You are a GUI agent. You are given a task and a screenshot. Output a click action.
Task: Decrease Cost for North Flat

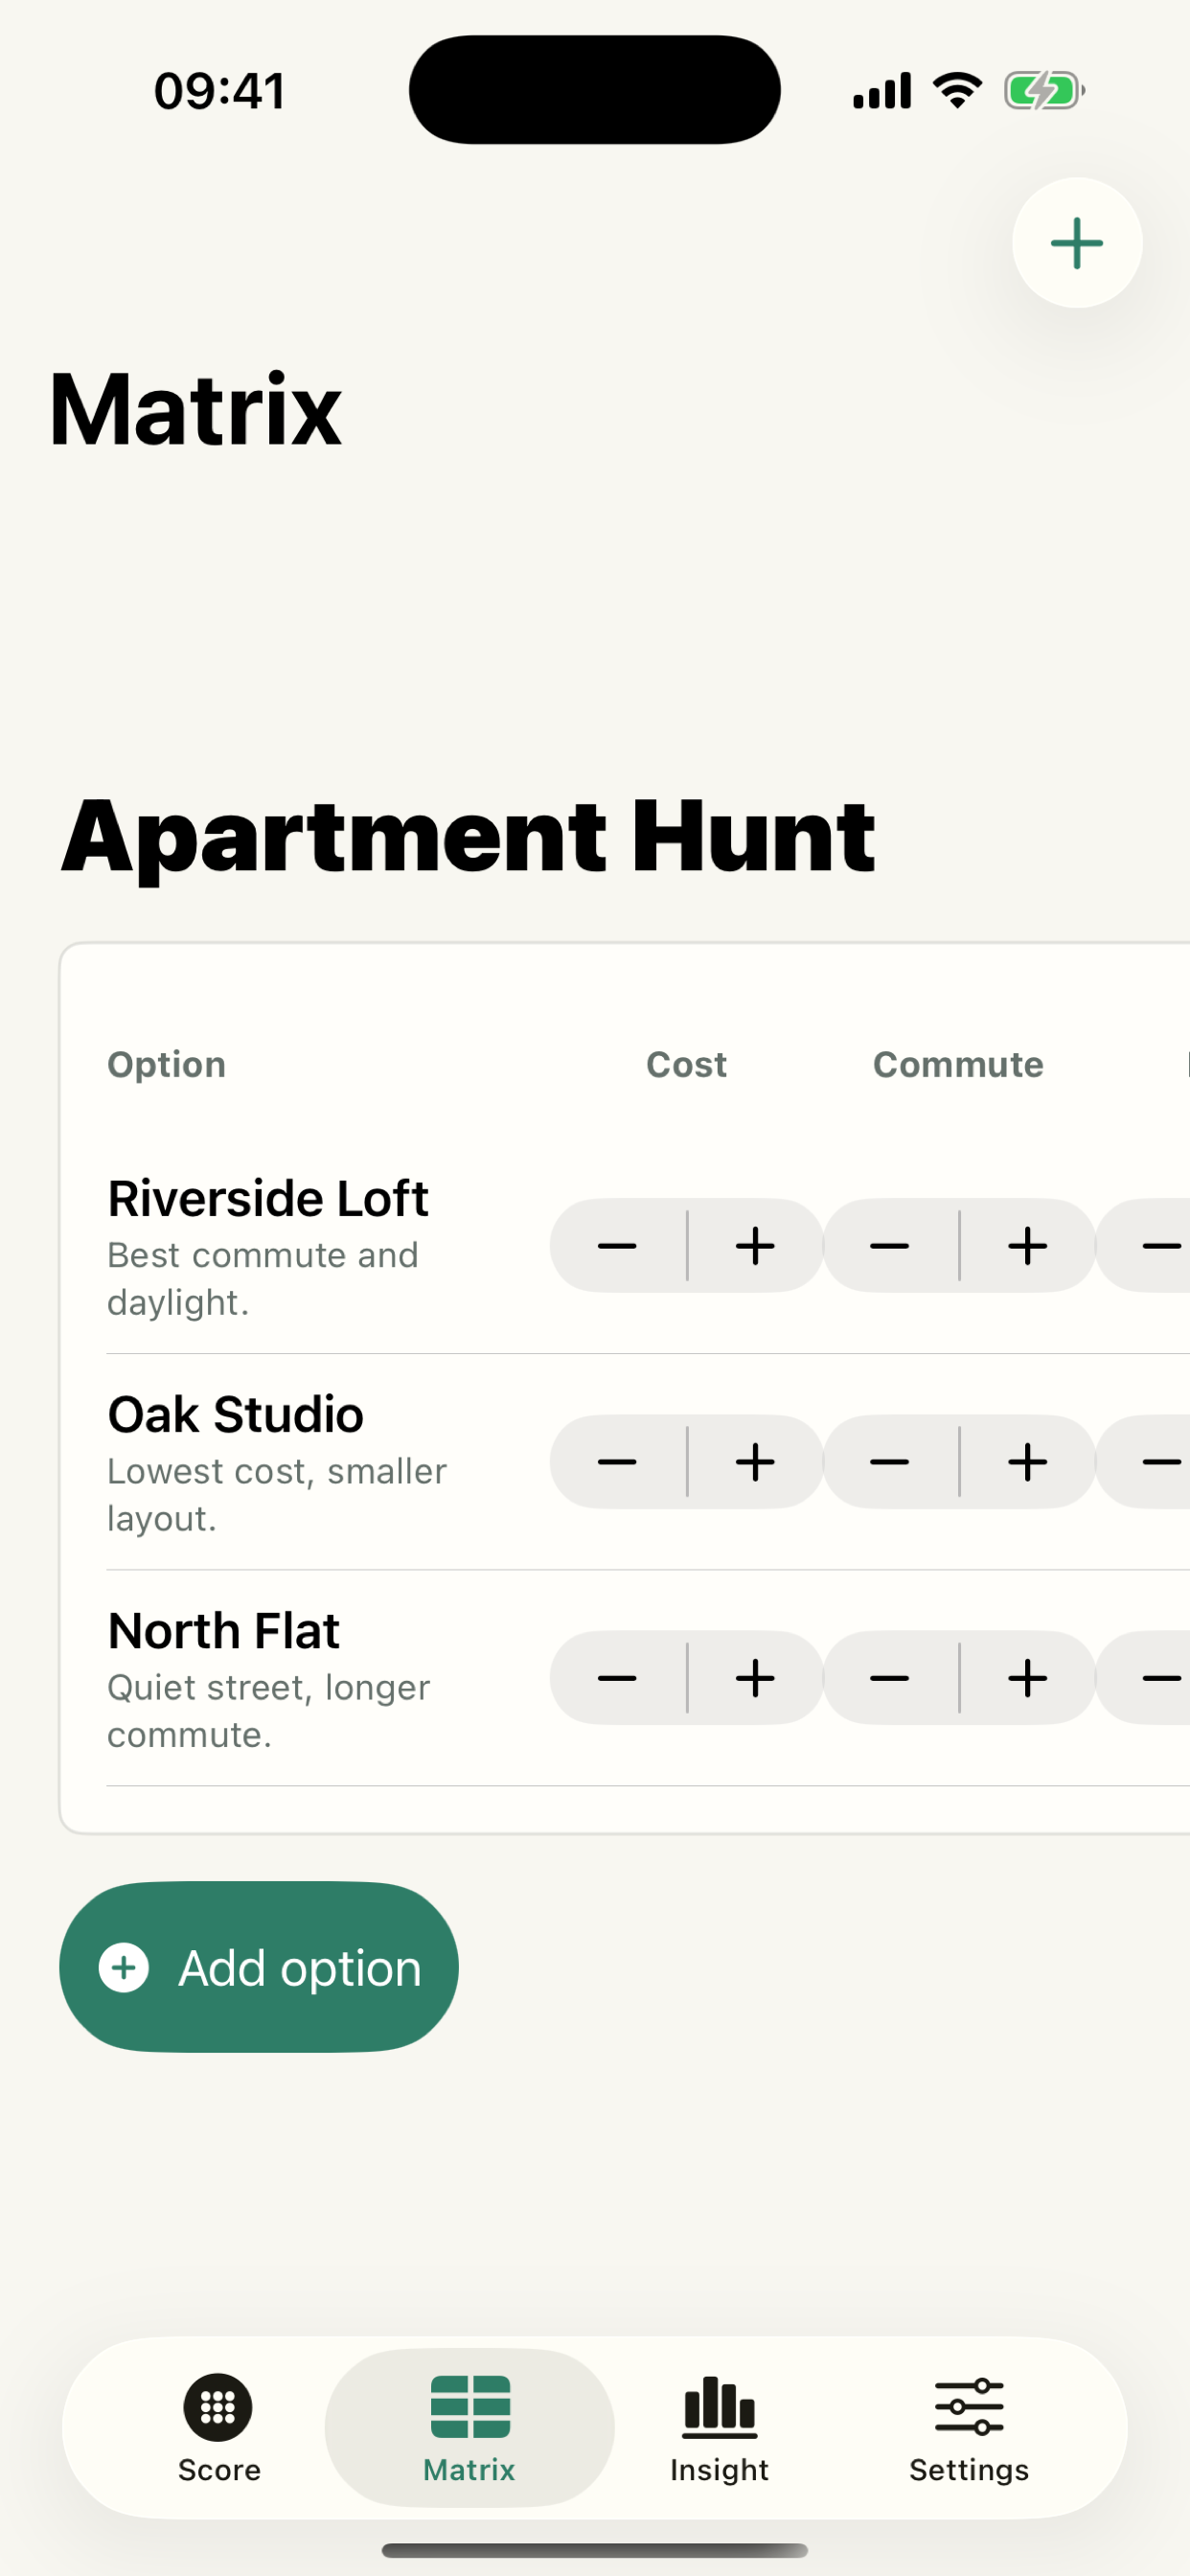pyautogui.click(x=617, y=1678)
